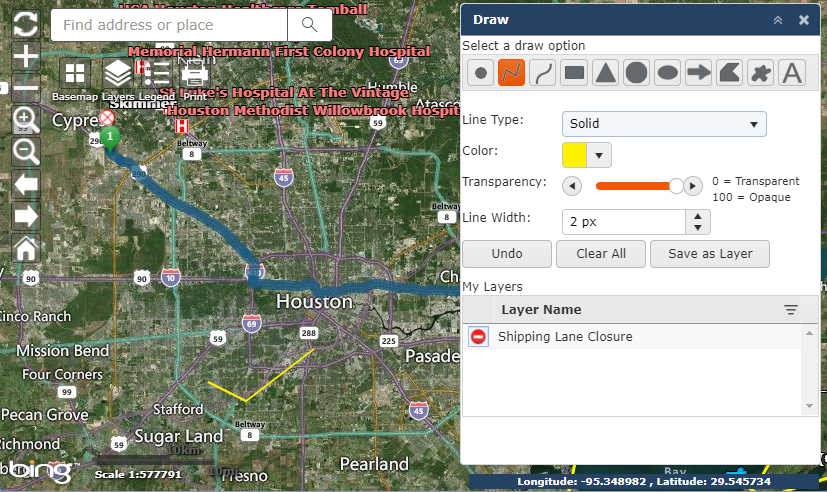Click Save as Layer button
The height and width of the screenshot is (492, 827).
click(x=710, y=254)
